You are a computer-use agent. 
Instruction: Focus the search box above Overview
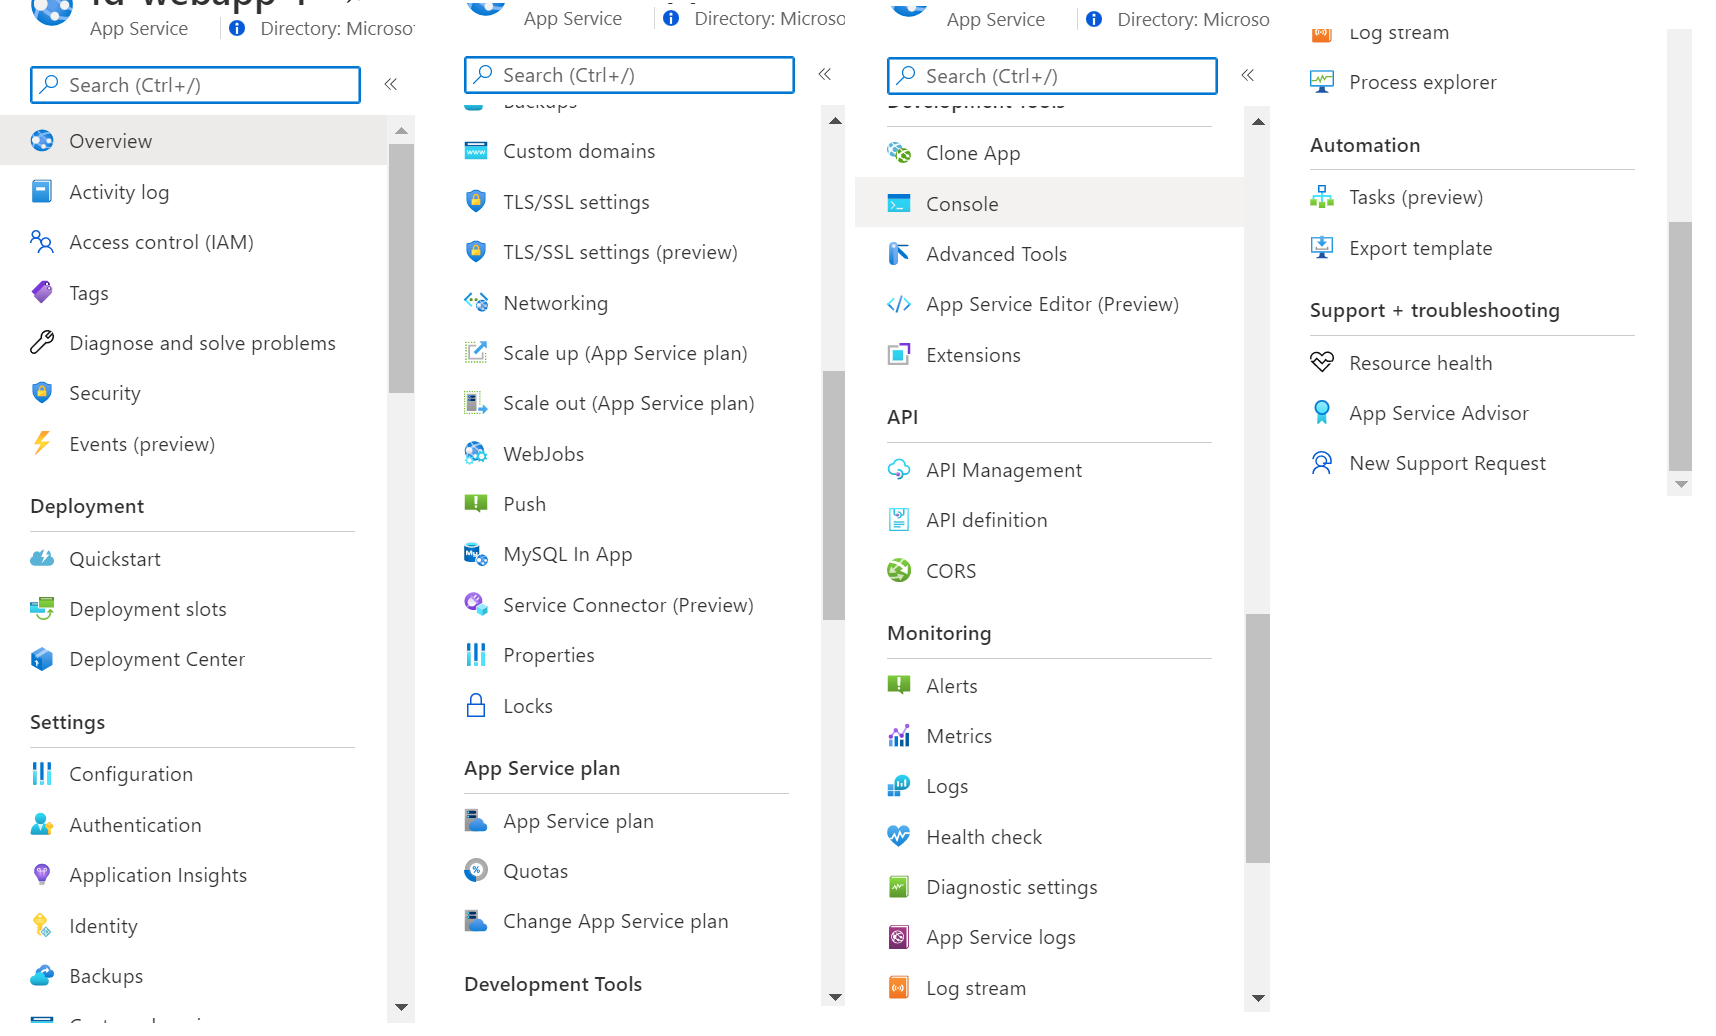tap(195, 85)
